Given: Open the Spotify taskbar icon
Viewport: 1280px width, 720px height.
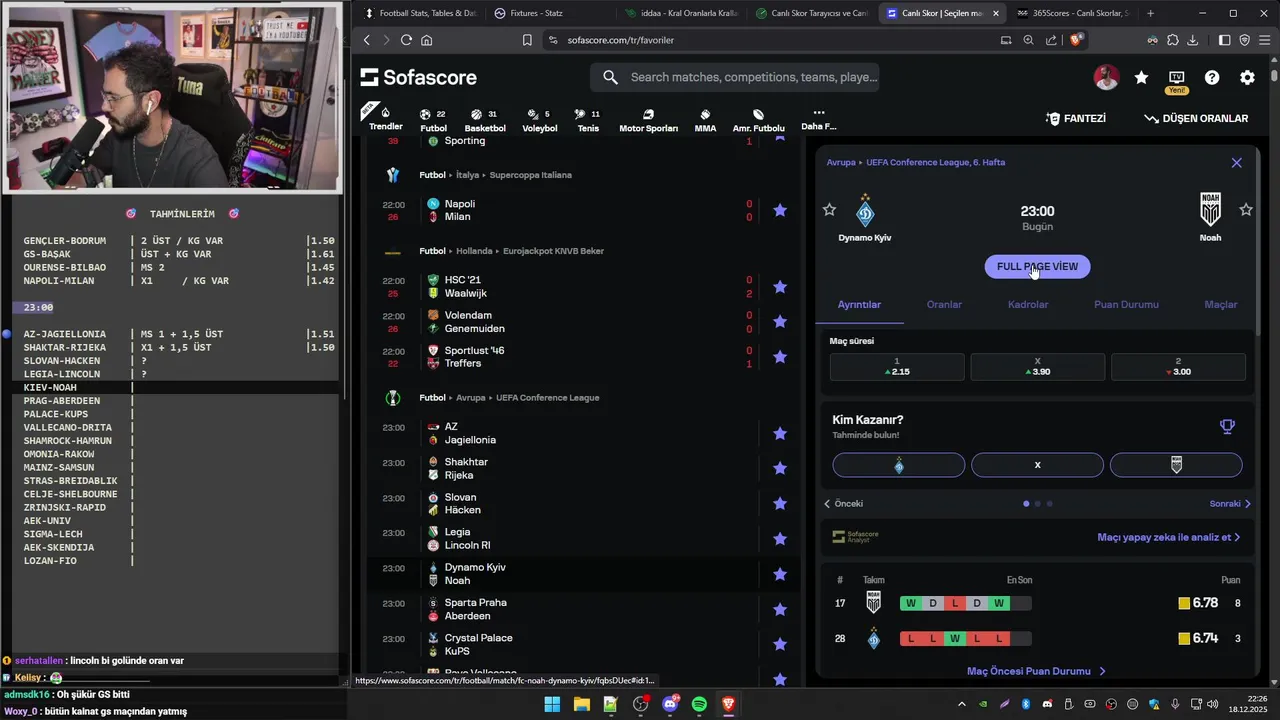Looking at the screenshot, I should 699,704.
